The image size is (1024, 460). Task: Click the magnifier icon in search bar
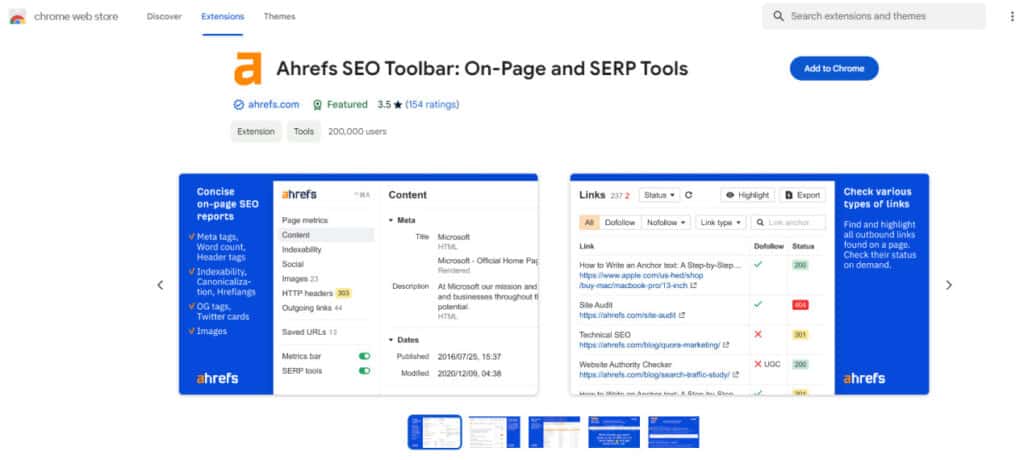(x=778, y=16)
